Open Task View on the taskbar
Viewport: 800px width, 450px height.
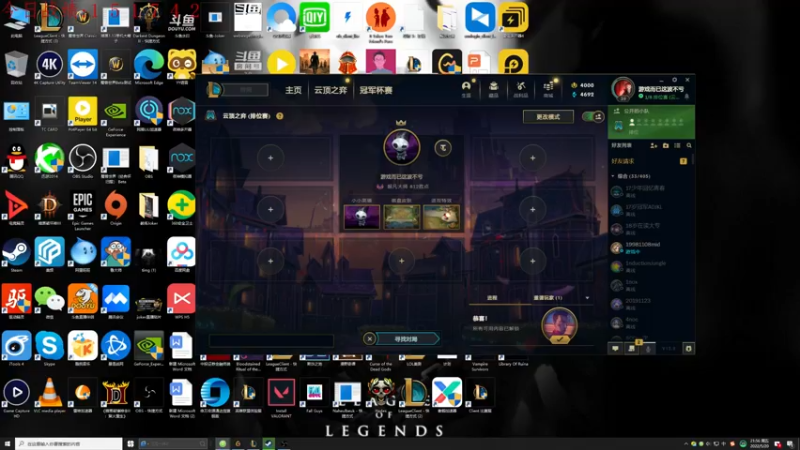tap(131, 444)
